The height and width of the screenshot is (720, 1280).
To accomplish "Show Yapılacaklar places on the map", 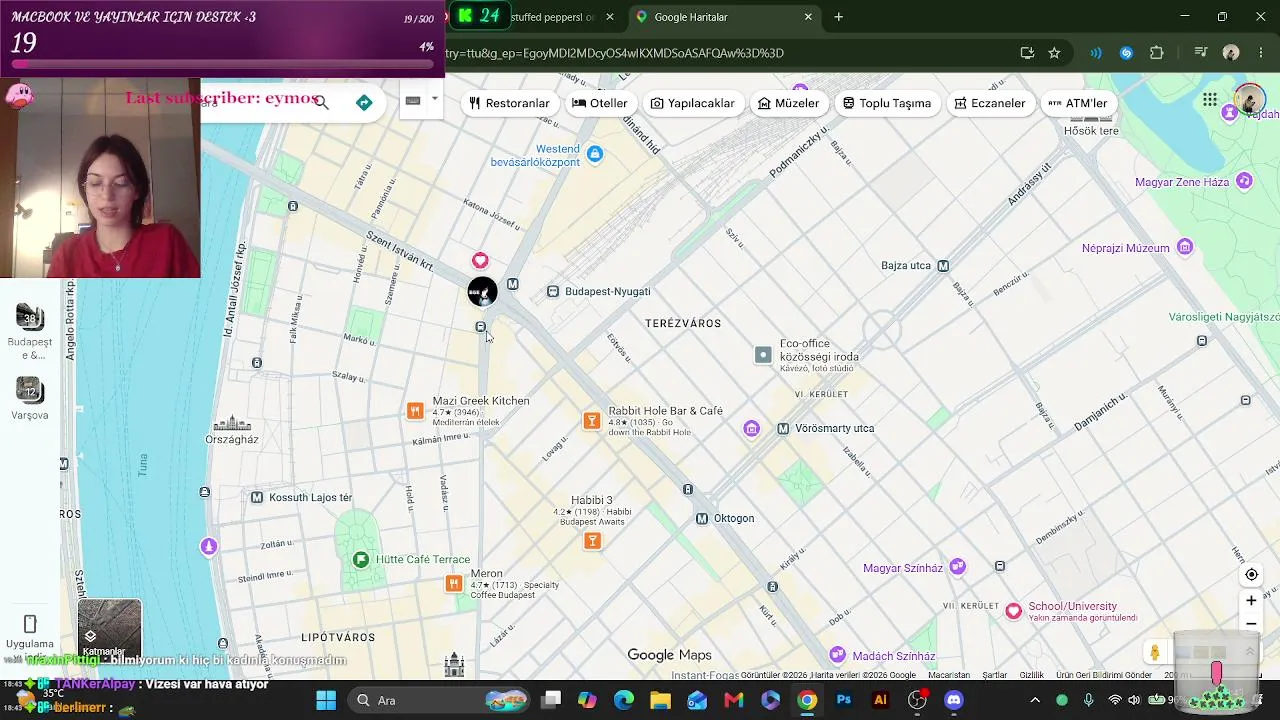I will pyautogui.click(x=693, y=103).
